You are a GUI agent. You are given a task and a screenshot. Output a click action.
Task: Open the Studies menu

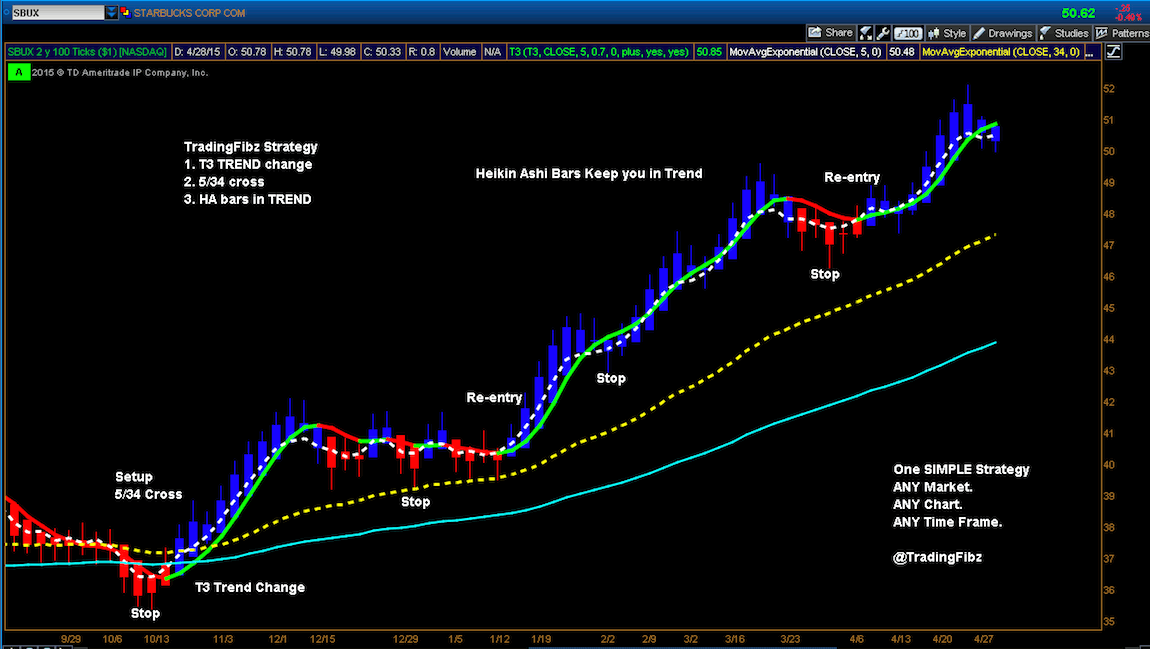(1063, 33)
